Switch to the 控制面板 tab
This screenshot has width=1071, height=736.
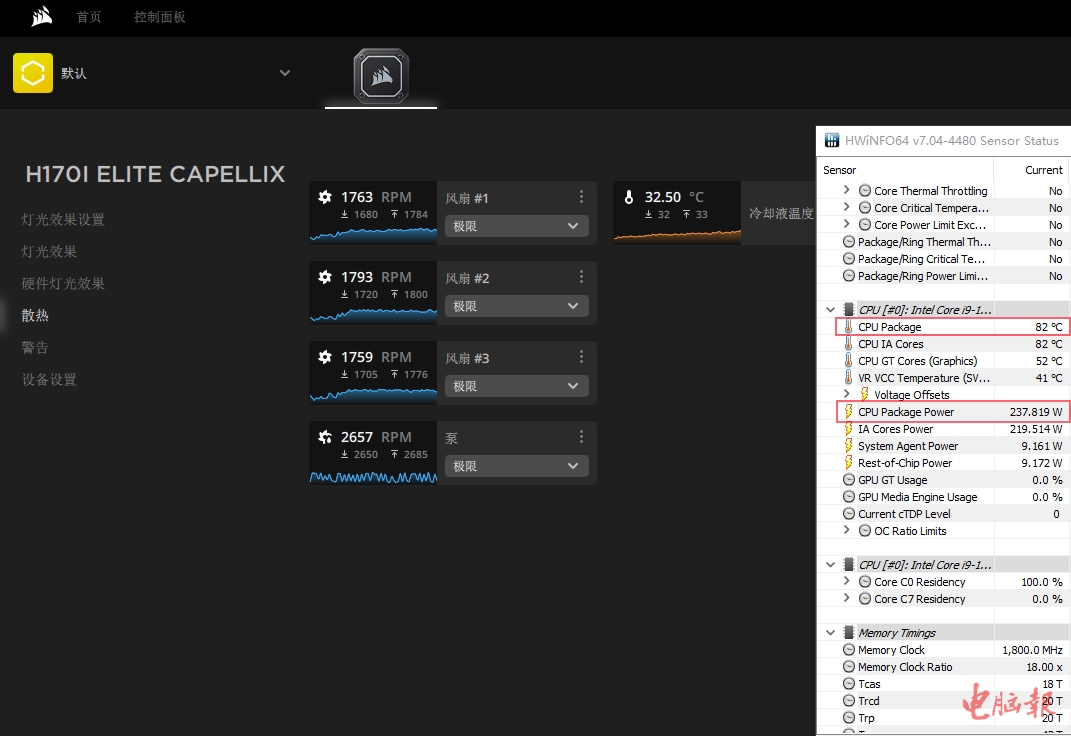tap(160, 17)
